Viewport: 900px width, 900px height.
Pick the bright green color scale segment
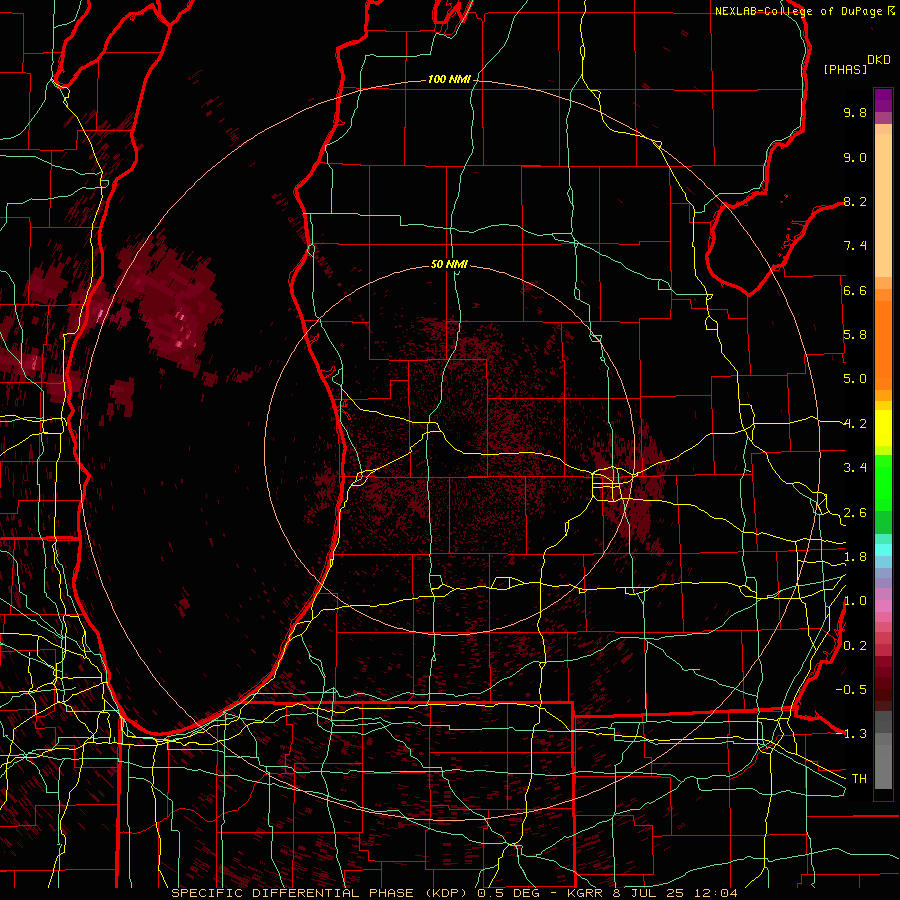(883, 482)
